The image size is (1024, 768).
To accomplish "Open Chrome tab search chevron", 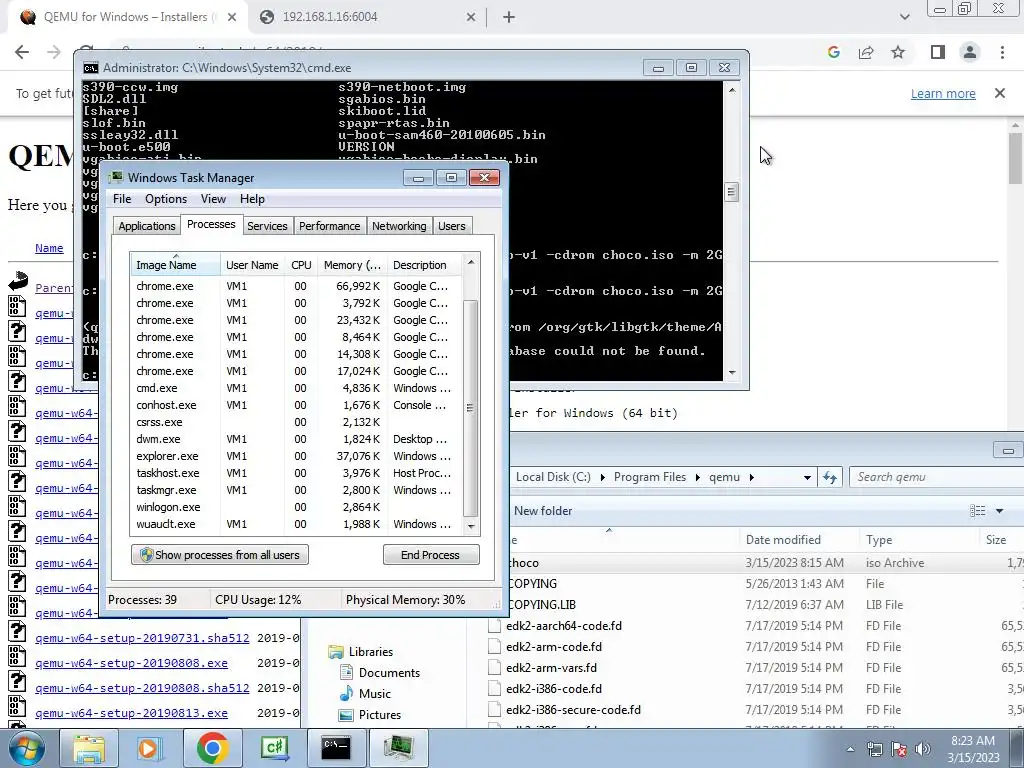I will pyautogui.click(x=904, y=17).
